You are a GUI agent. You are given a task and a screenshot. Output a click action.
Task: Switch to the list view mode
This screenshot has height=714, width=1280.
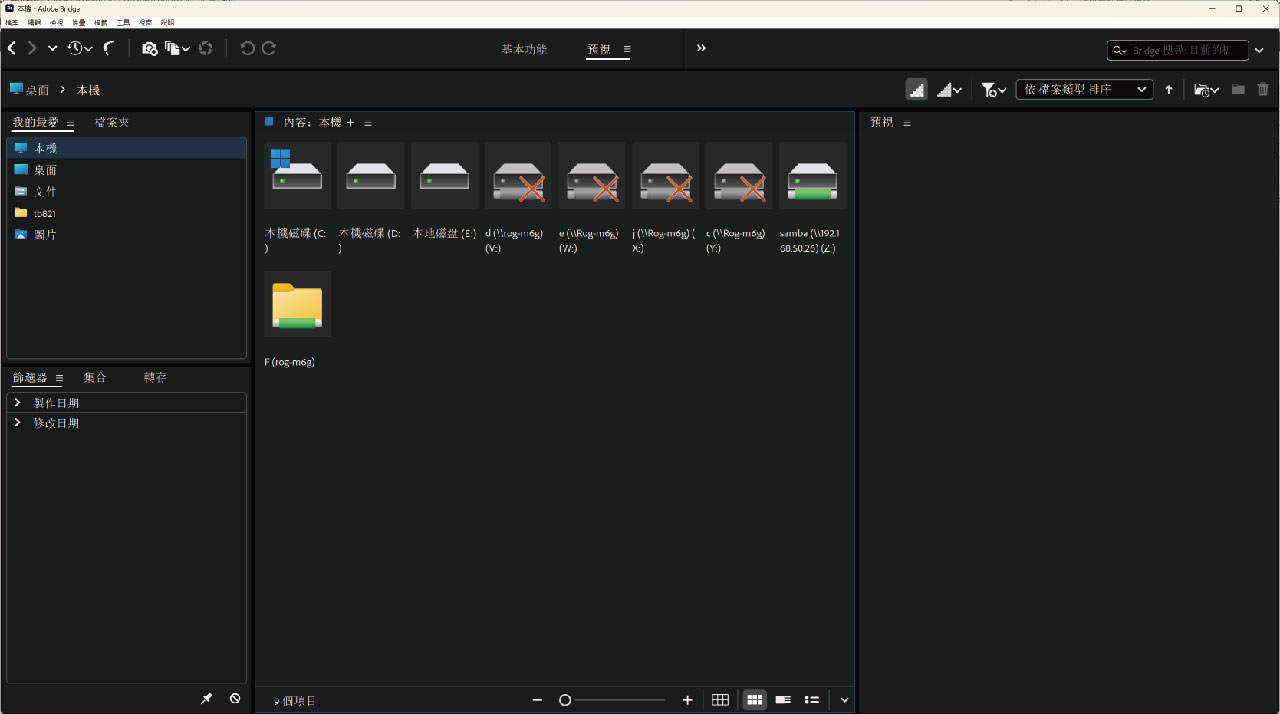click(x=812, y=700)
